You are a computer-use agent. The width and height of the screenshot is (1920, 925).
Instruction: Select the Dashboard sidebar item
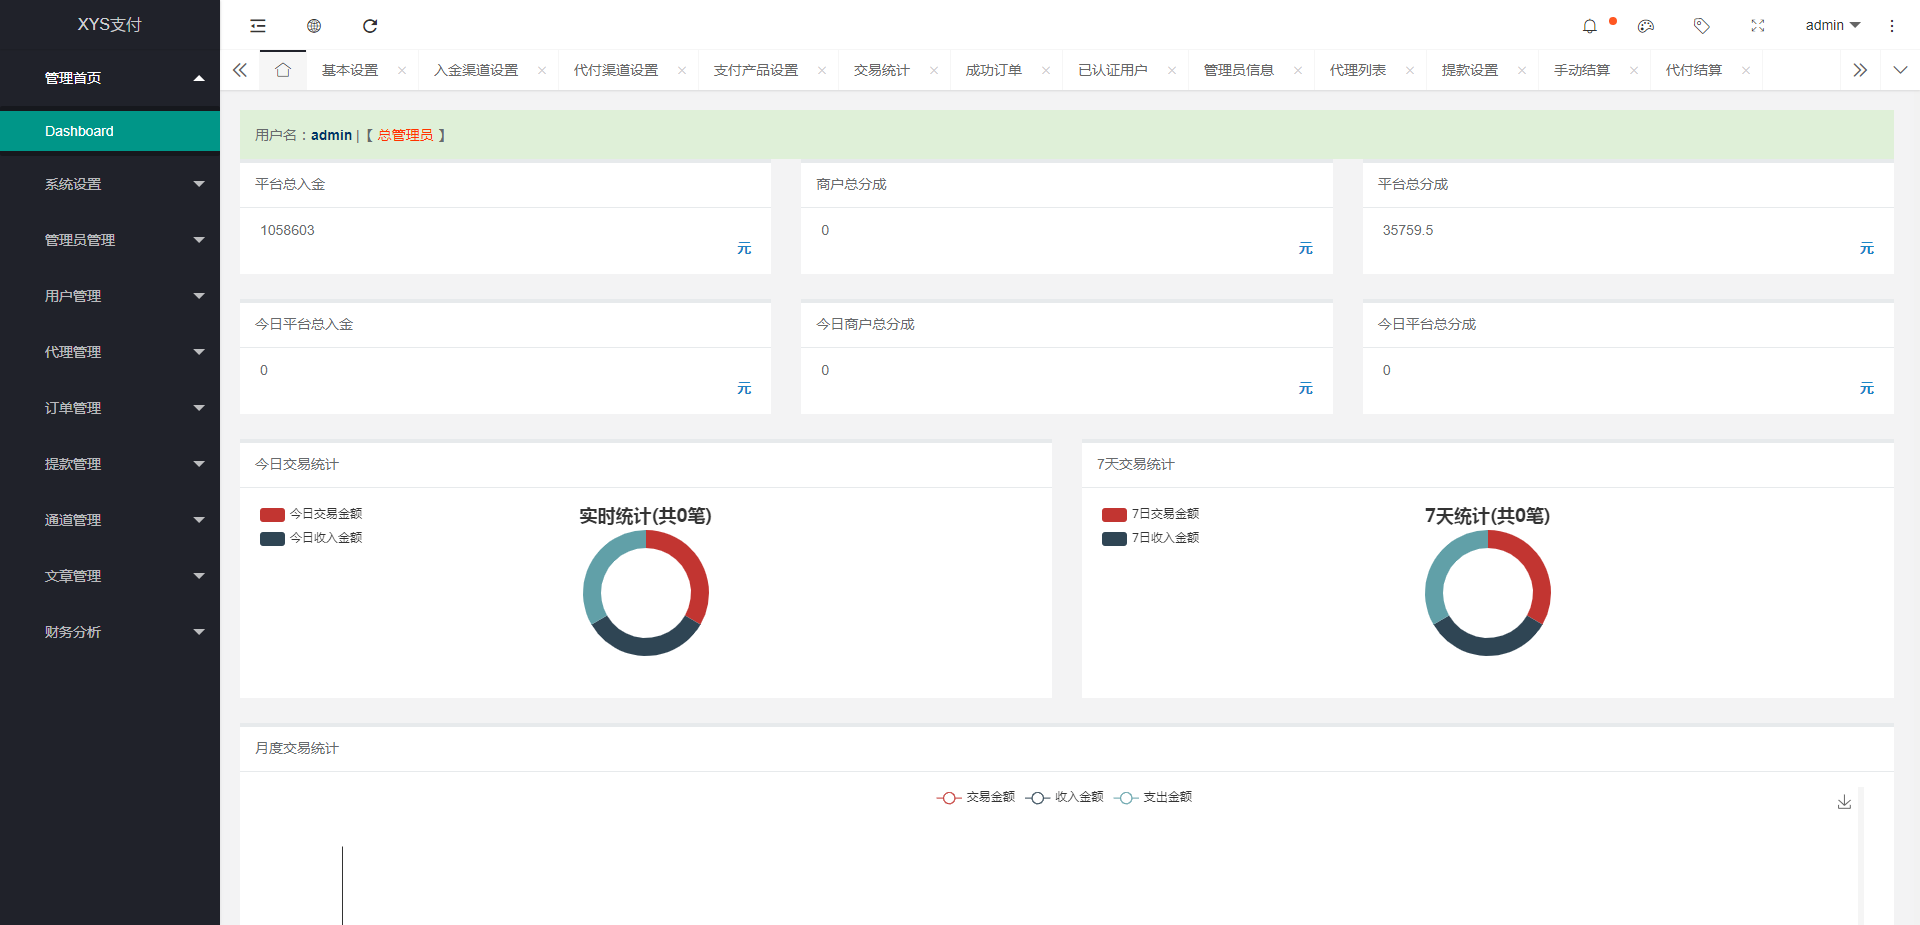point(110,131)
